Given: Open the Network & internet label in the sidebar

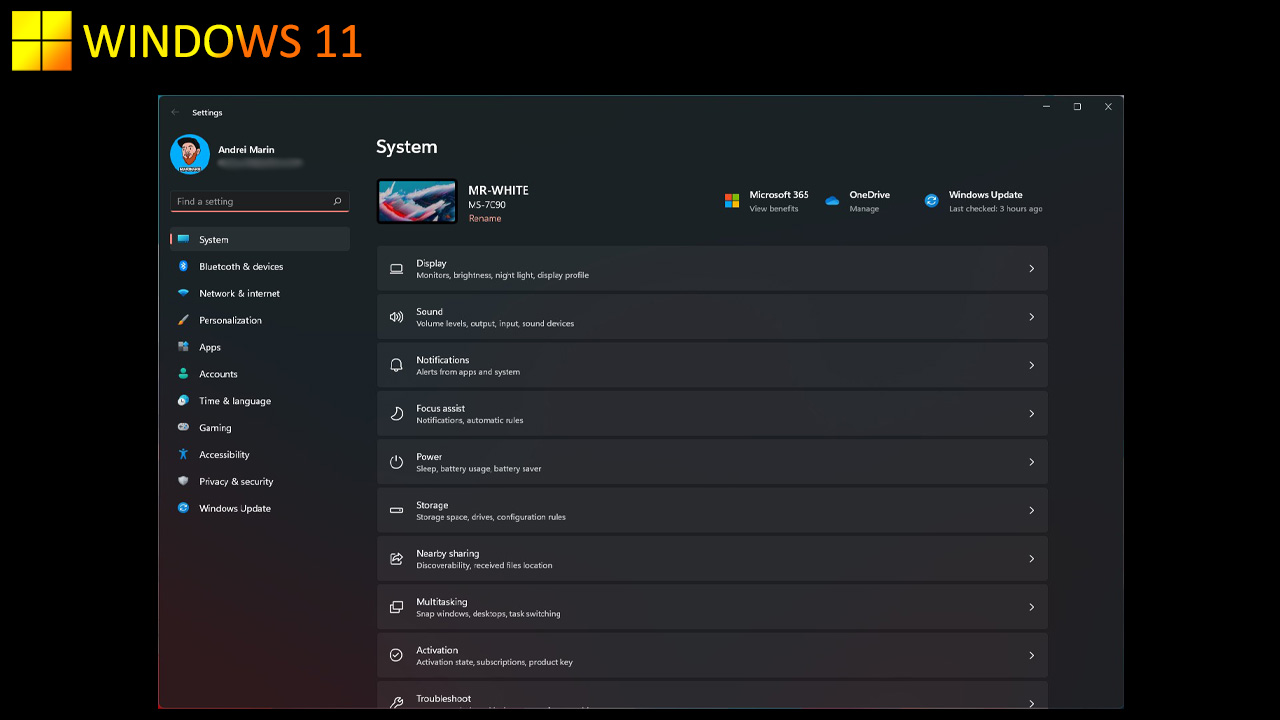Looking at the screenshot, I should pos(240,294).
